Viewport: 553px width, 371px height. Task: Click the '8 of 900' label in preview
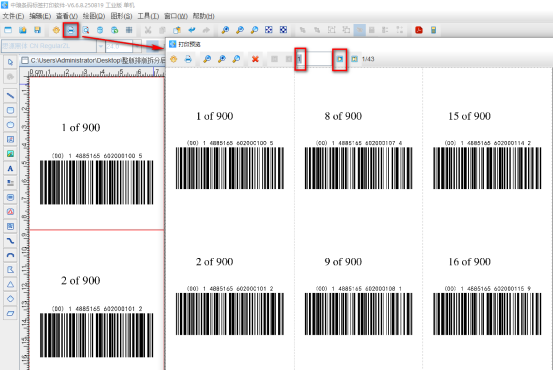[343, 116]
